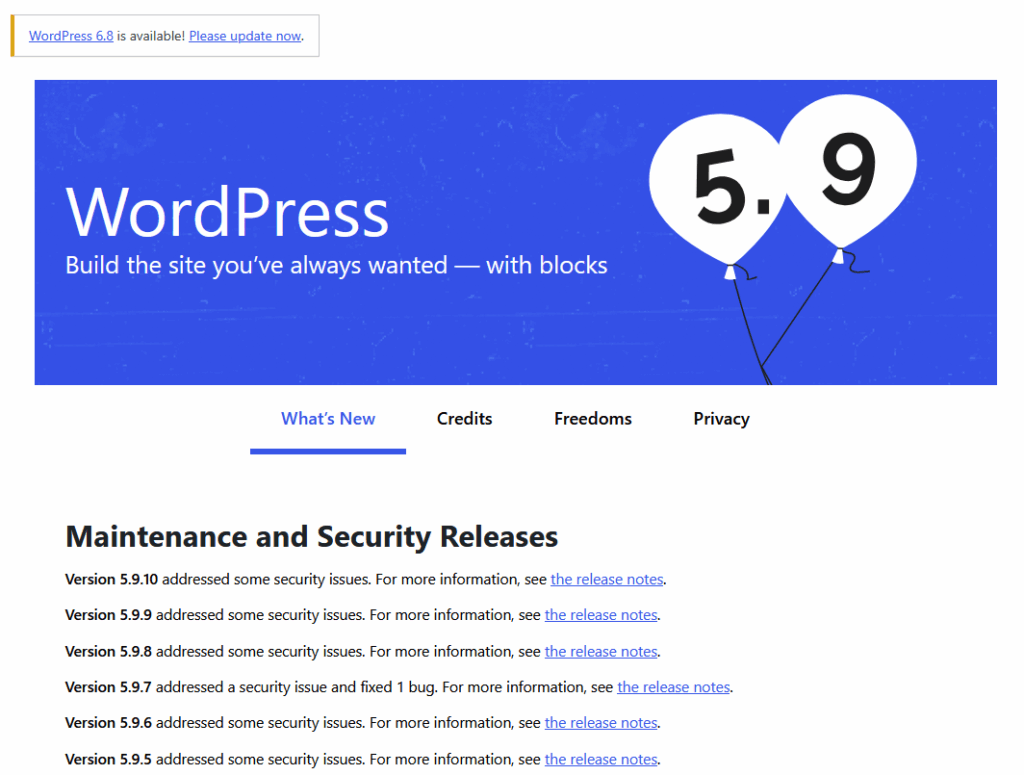Open the WordPress 6.8 link in the update notice
1024x775 pixels.
(x=71, y=36)
